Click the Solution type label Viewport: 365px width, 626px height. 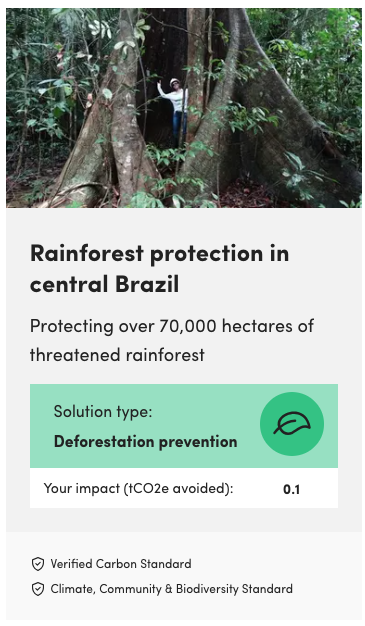click(x=103, y=411)
